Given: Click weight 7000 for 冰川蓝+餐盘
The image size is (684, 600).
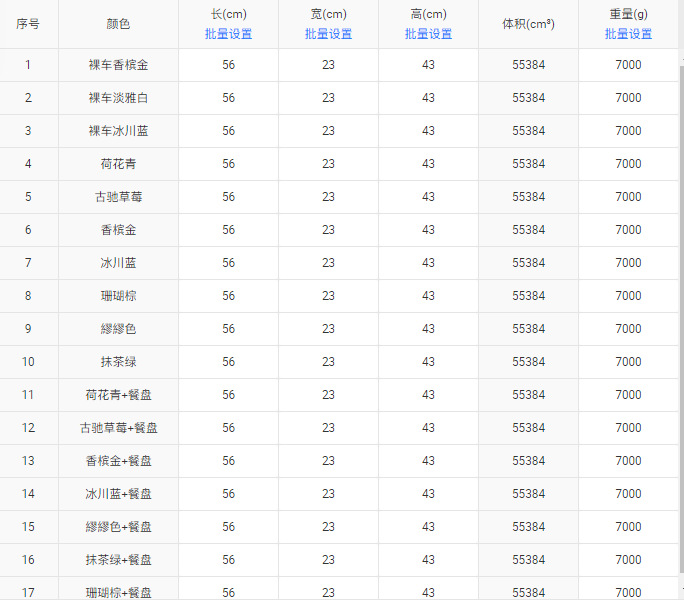Looking at the screenshot, I should pos(628,494).
